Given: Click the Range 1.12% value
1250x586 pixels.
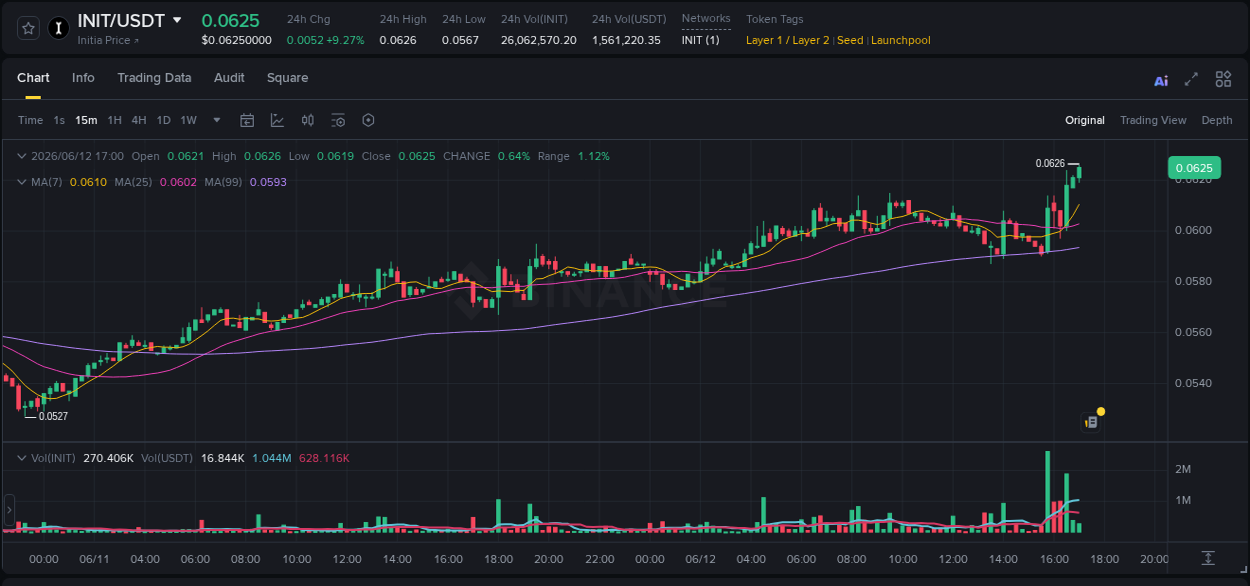Looking at the screenshot, I should 594,156.
